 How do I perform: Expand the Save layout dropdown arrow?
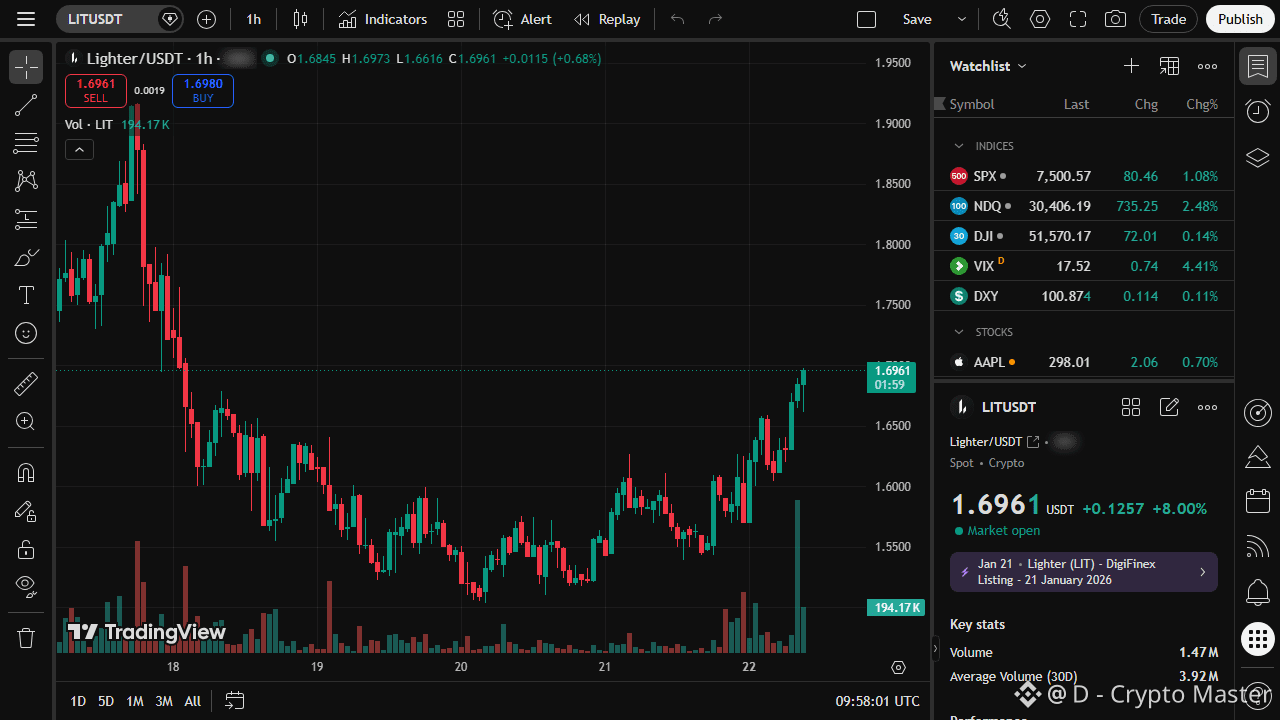(x=962, y=19)
